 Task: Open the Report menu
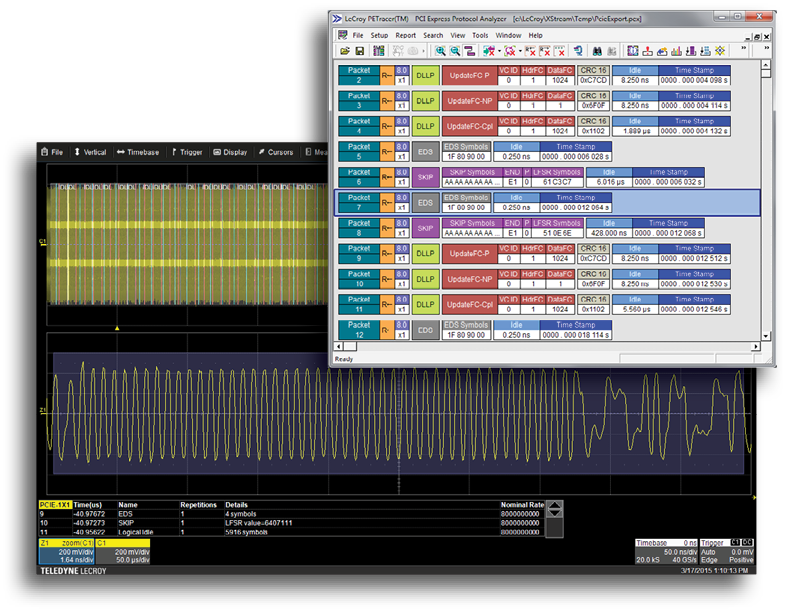[x=405, y=35]
